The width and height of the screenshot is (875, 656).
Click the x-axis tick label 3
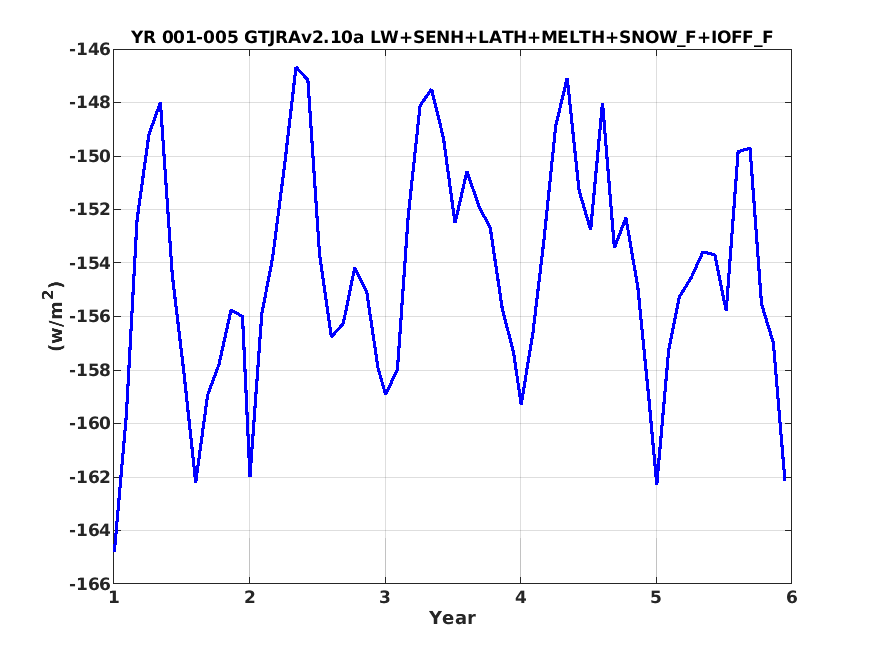pyautogui.click(x=385, y=597)
